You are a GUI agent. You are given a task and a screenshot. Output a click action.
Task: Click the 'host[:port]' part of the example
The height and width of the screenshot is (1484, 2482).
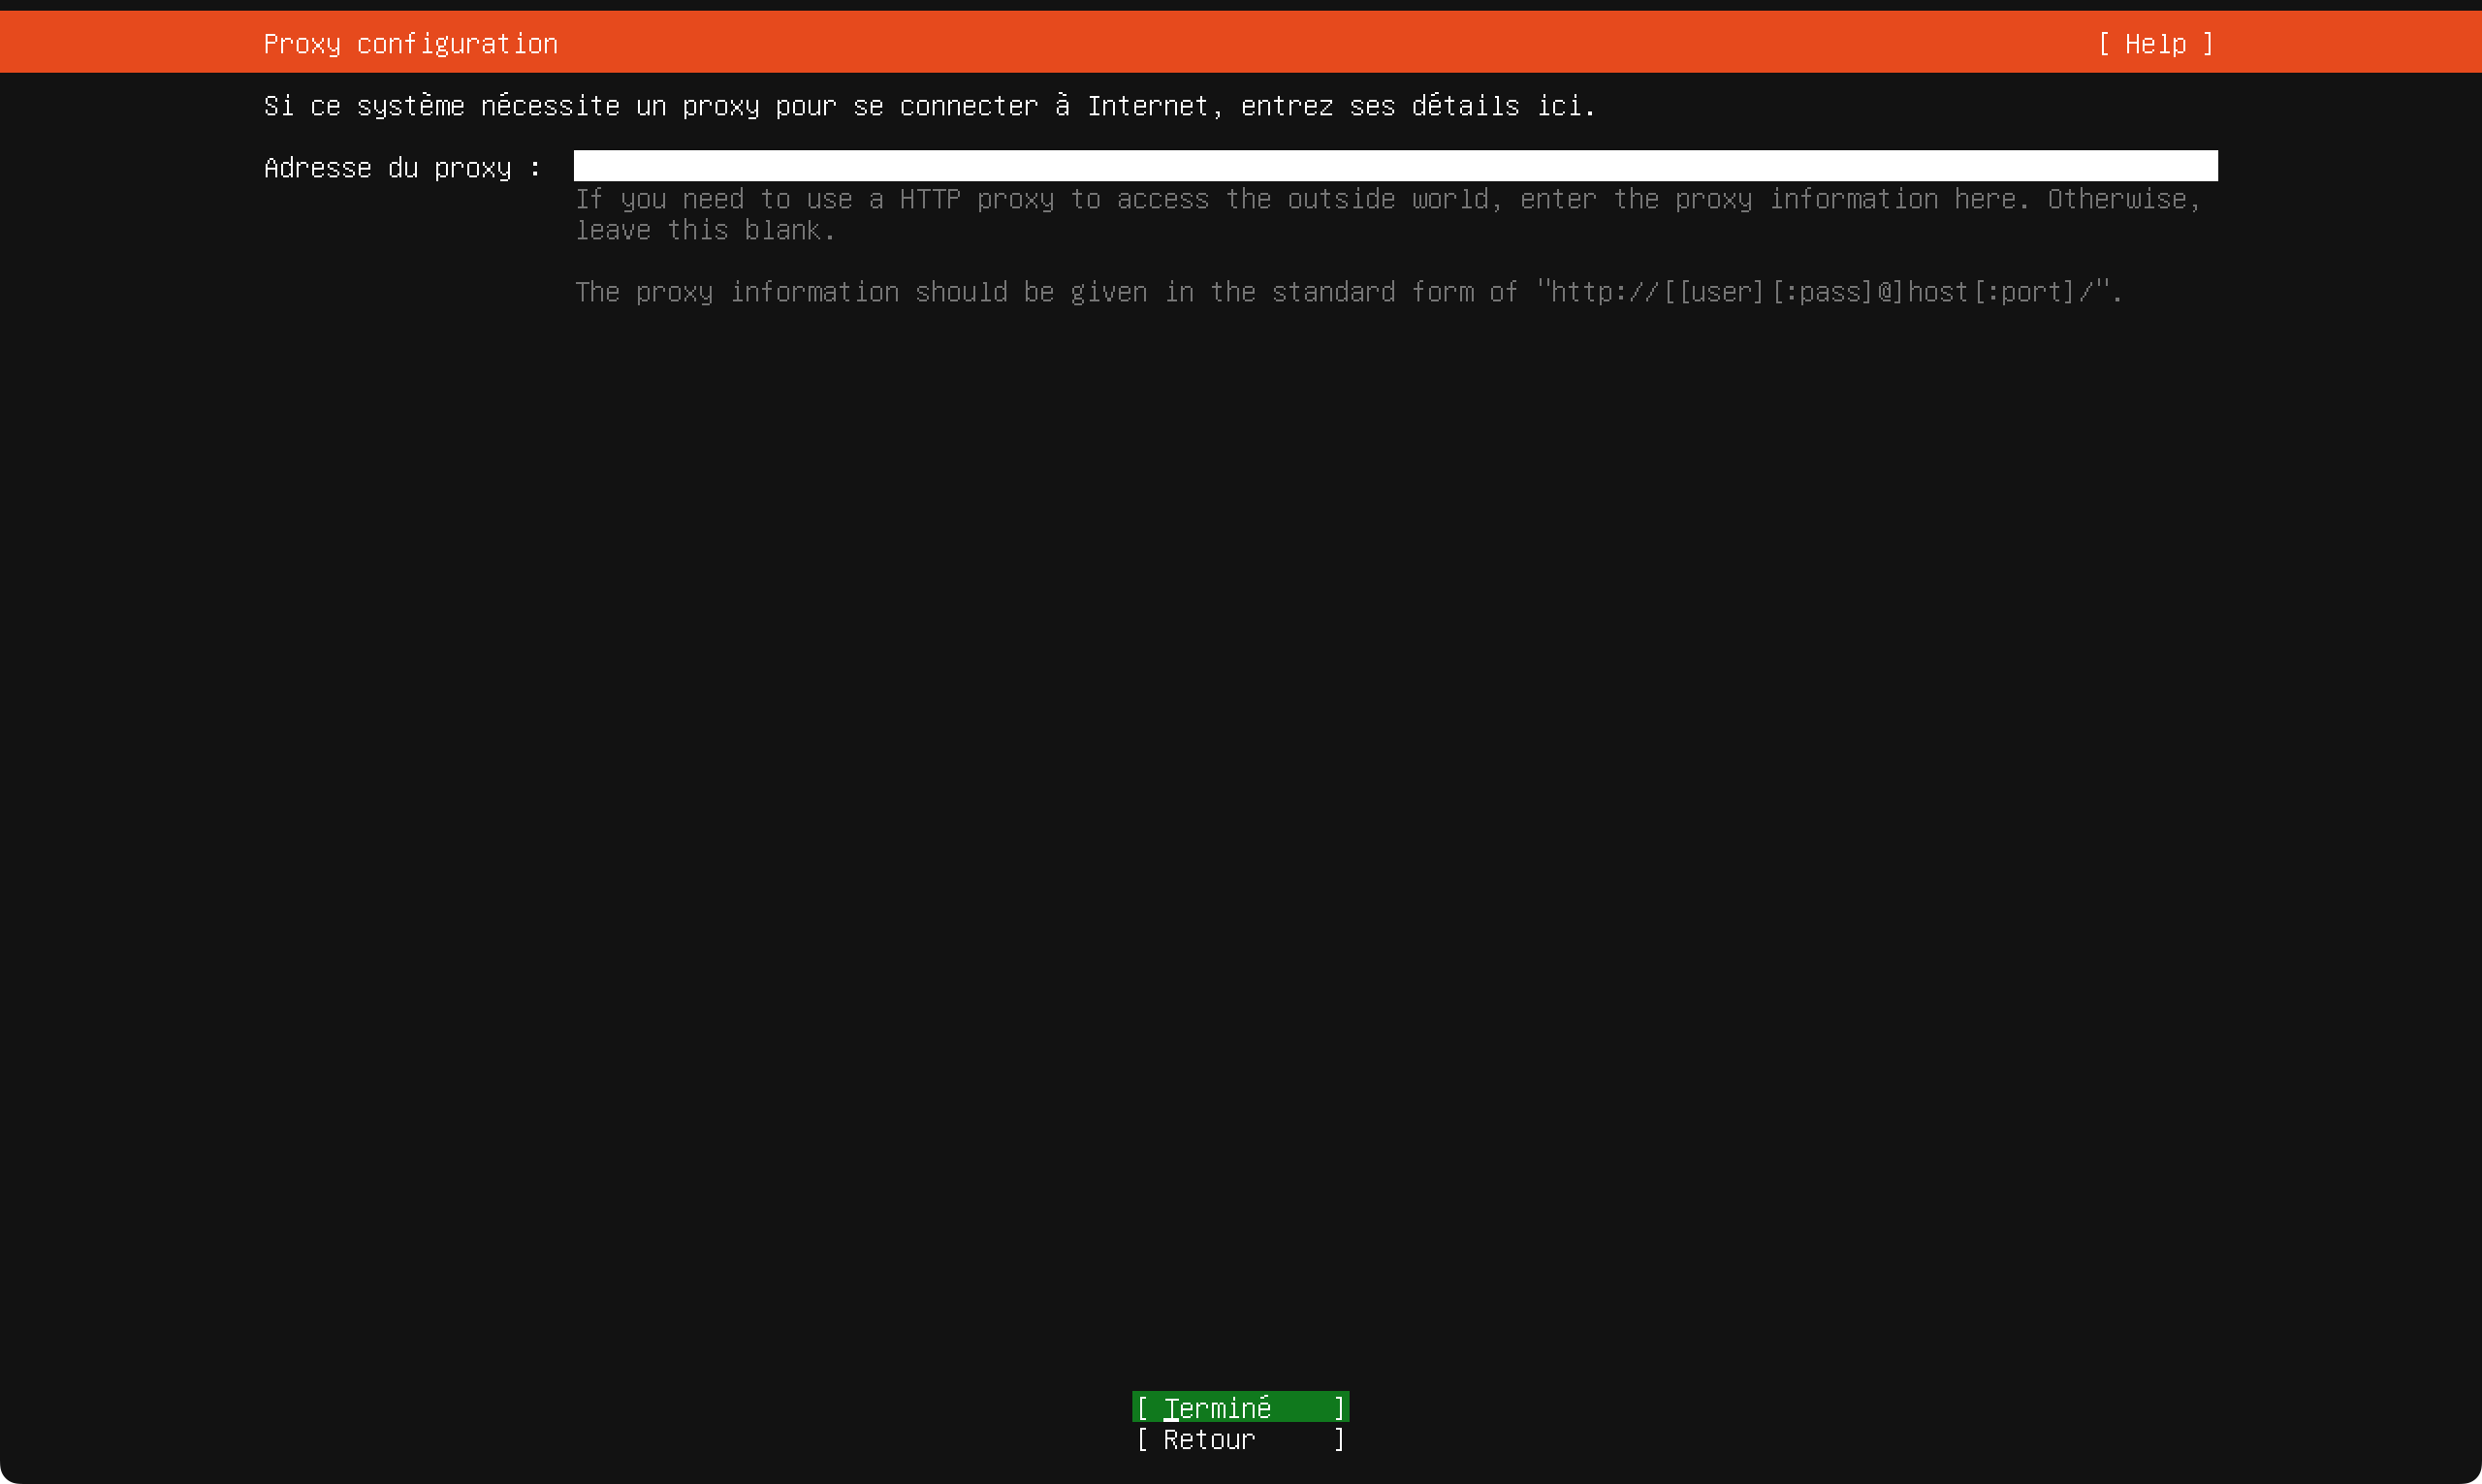tap(1990, 292)
